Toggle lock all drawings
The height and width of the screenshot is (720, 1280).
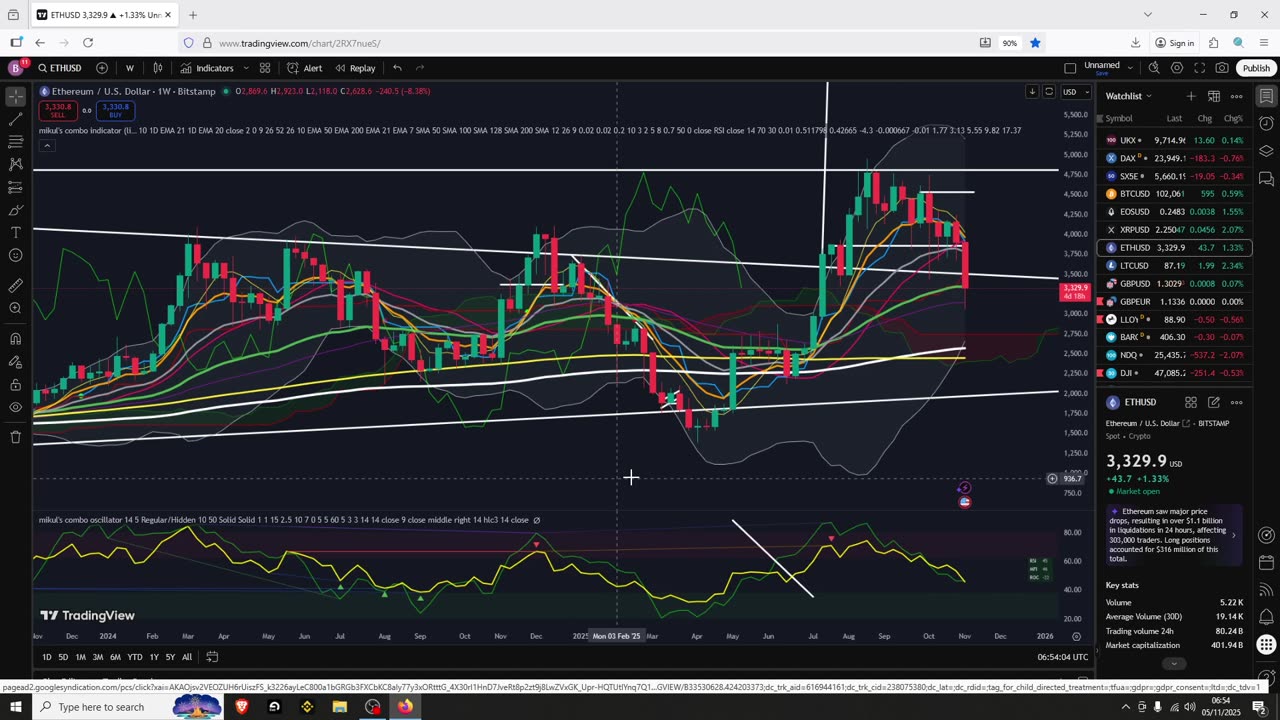(x=15, y=385)
